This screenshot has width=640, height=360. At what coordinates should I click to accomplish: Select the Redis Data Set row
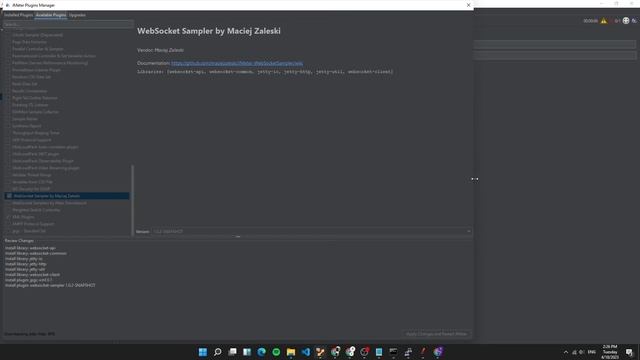67,84
